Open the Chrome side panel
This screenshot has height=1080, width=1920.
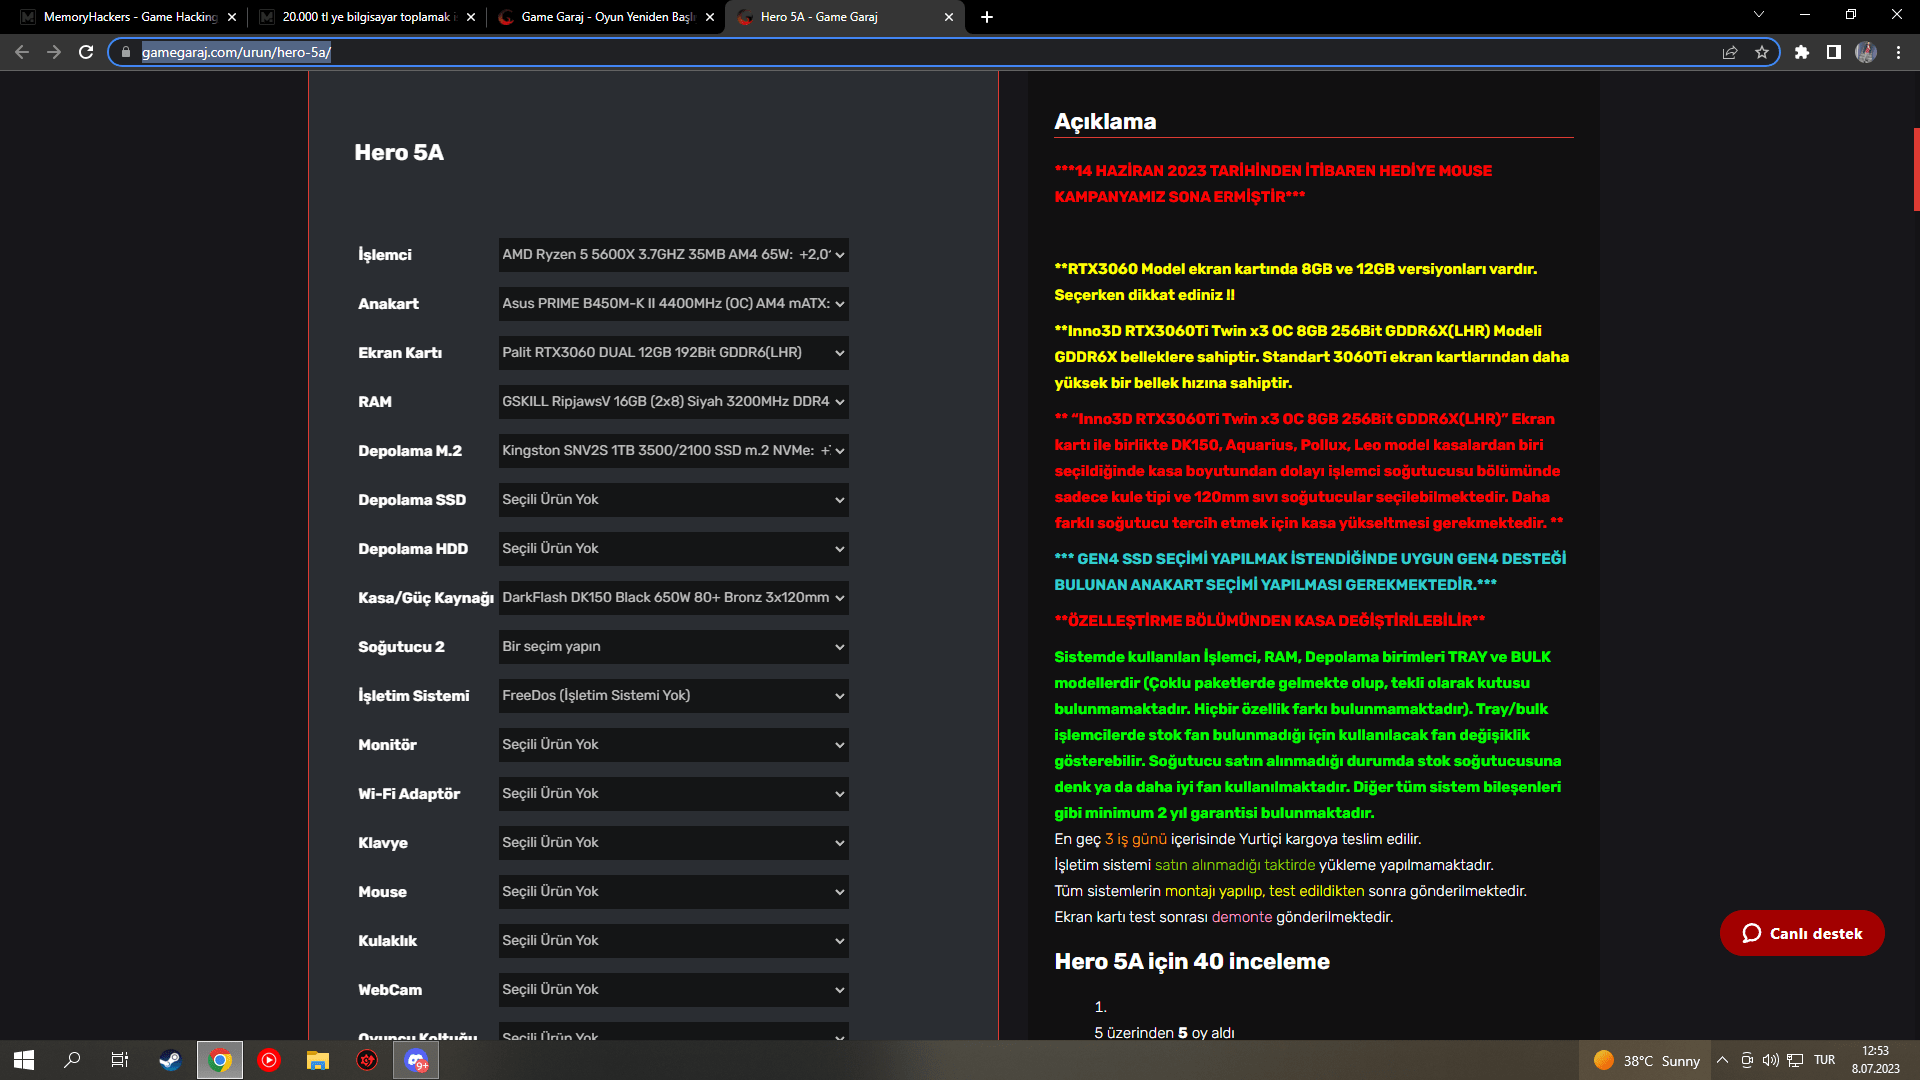tap(1834, 52)
